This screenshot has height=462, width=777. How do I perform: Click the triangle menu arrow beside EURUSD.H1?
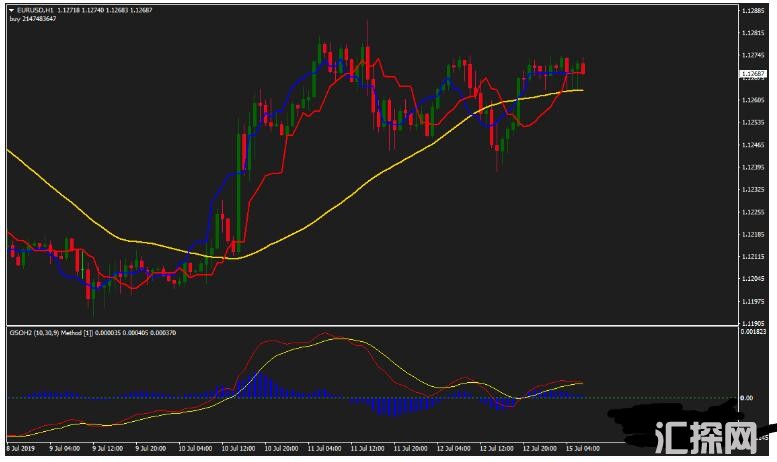click(x=11, y=10)
